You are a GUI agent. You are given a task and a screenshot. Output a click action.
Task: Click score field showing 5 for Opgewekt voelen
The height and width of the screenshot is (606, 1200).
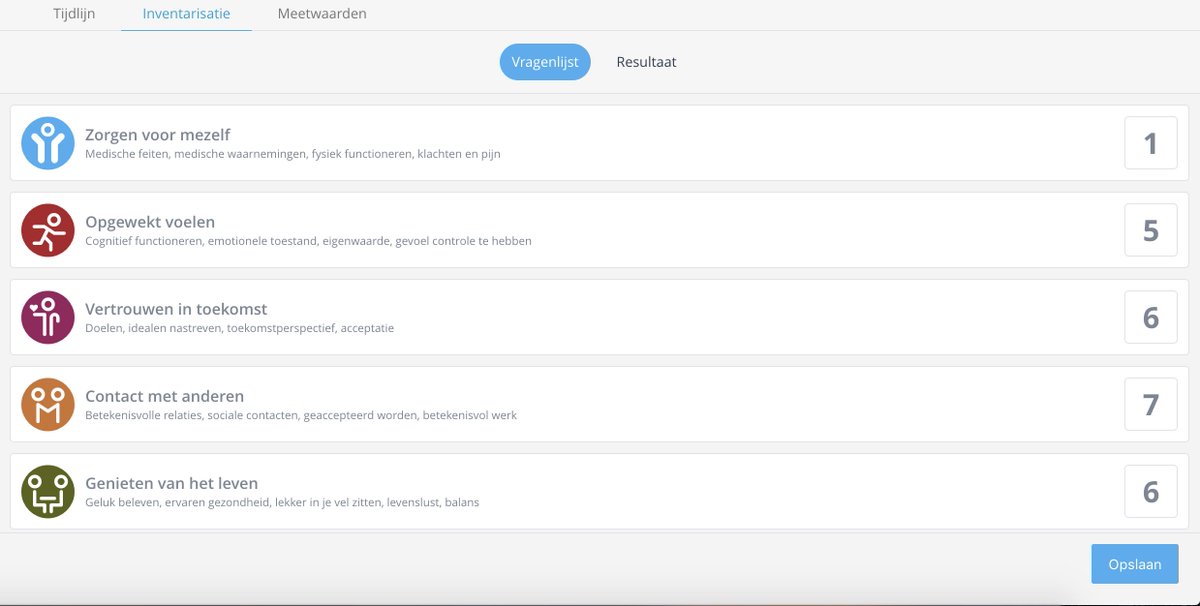1151,230
